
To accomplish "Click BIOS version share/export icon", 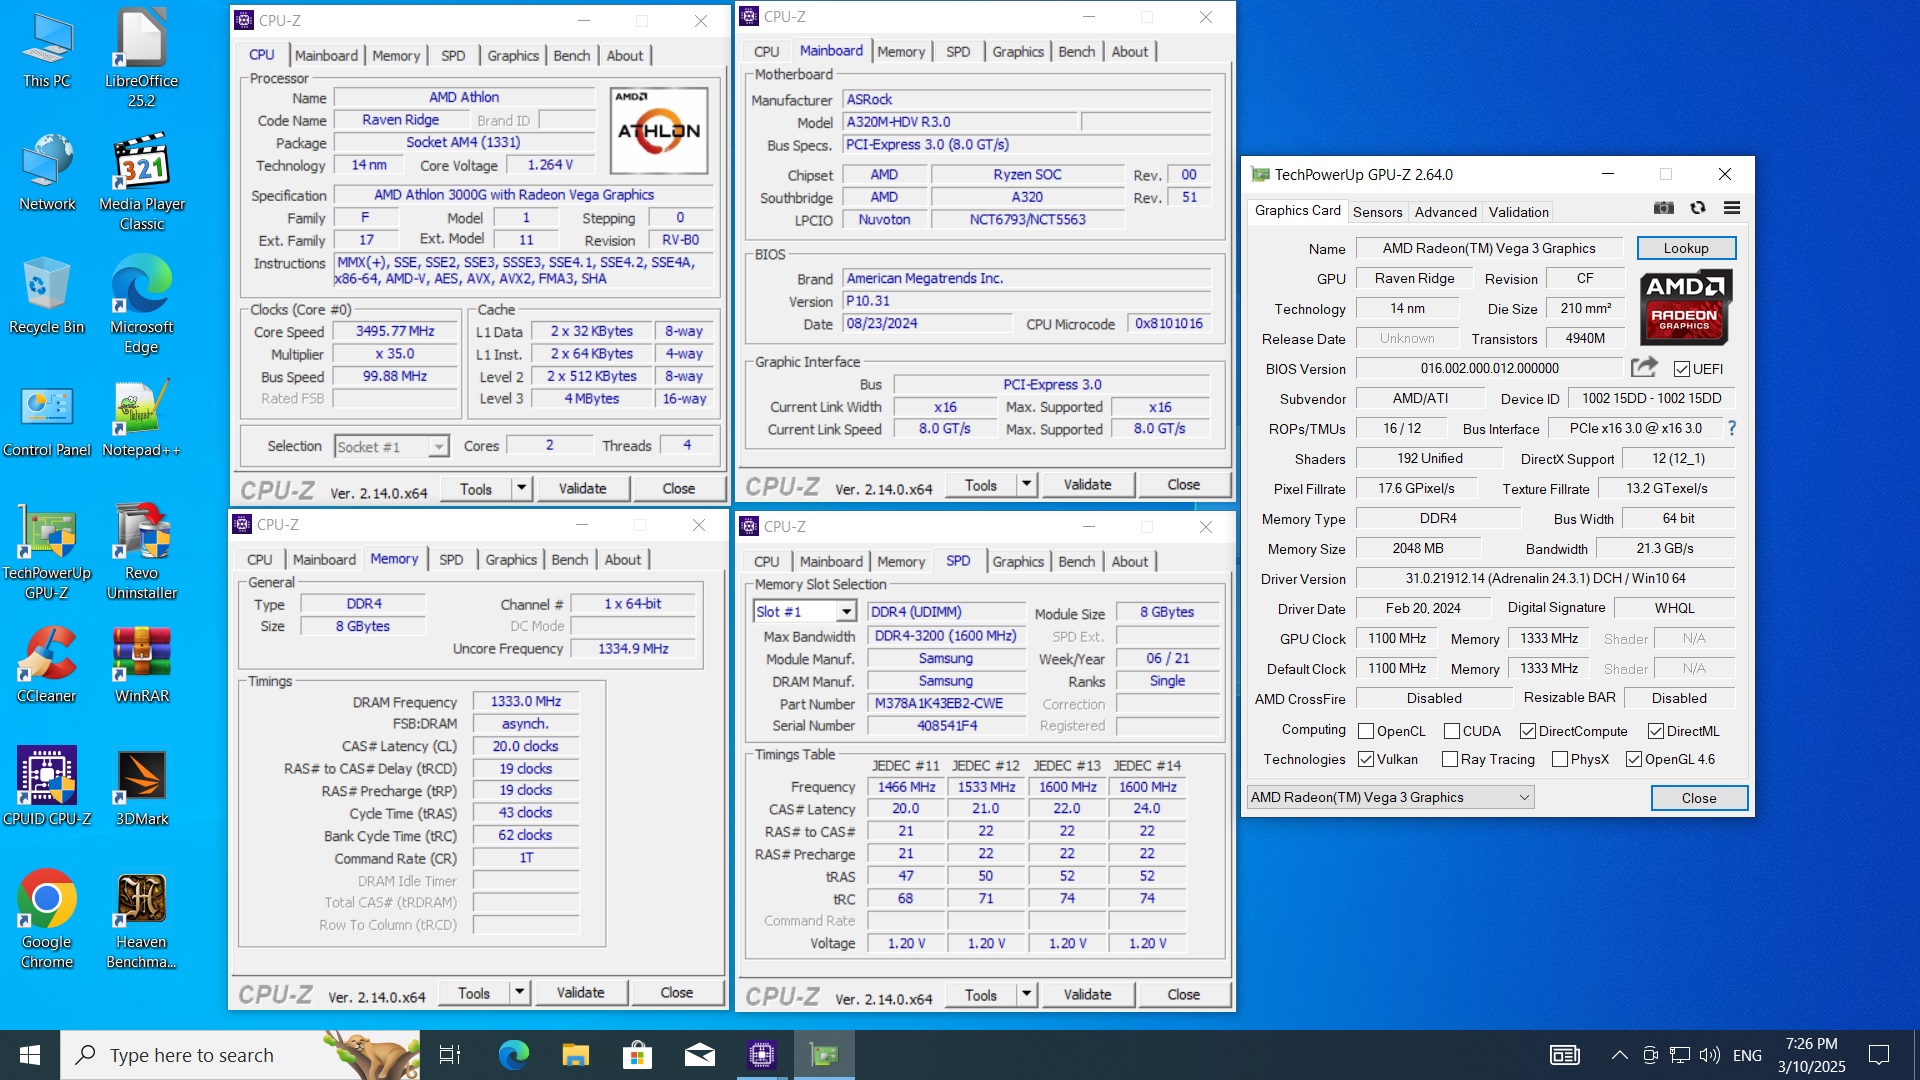I will [x=1644, y=367].
